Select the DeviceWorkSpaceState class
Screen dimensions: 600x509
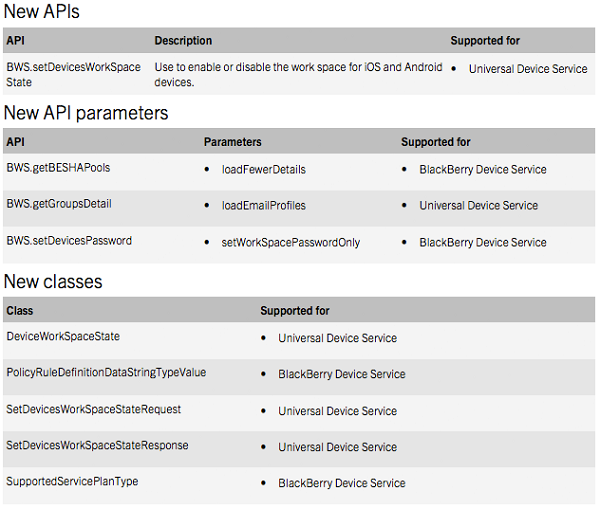63,336
